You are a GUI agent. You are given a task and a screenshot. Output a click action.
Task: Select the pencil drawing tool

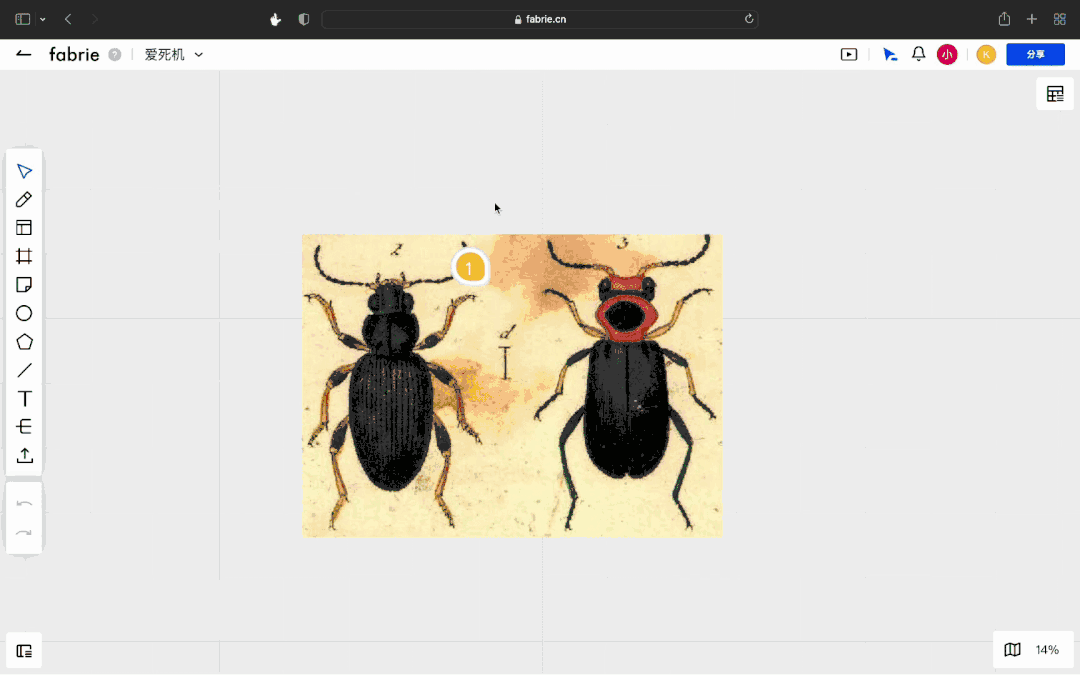click(24, 200)
